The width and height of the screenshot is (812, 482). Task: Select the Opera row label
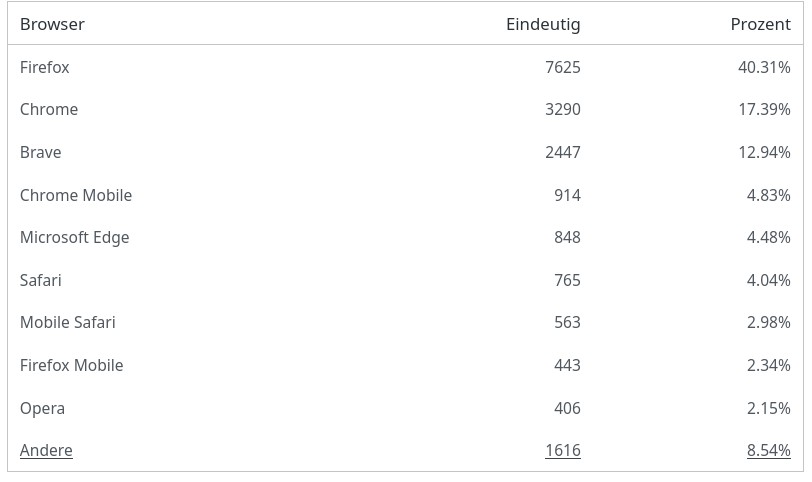(x=42, y=408)
